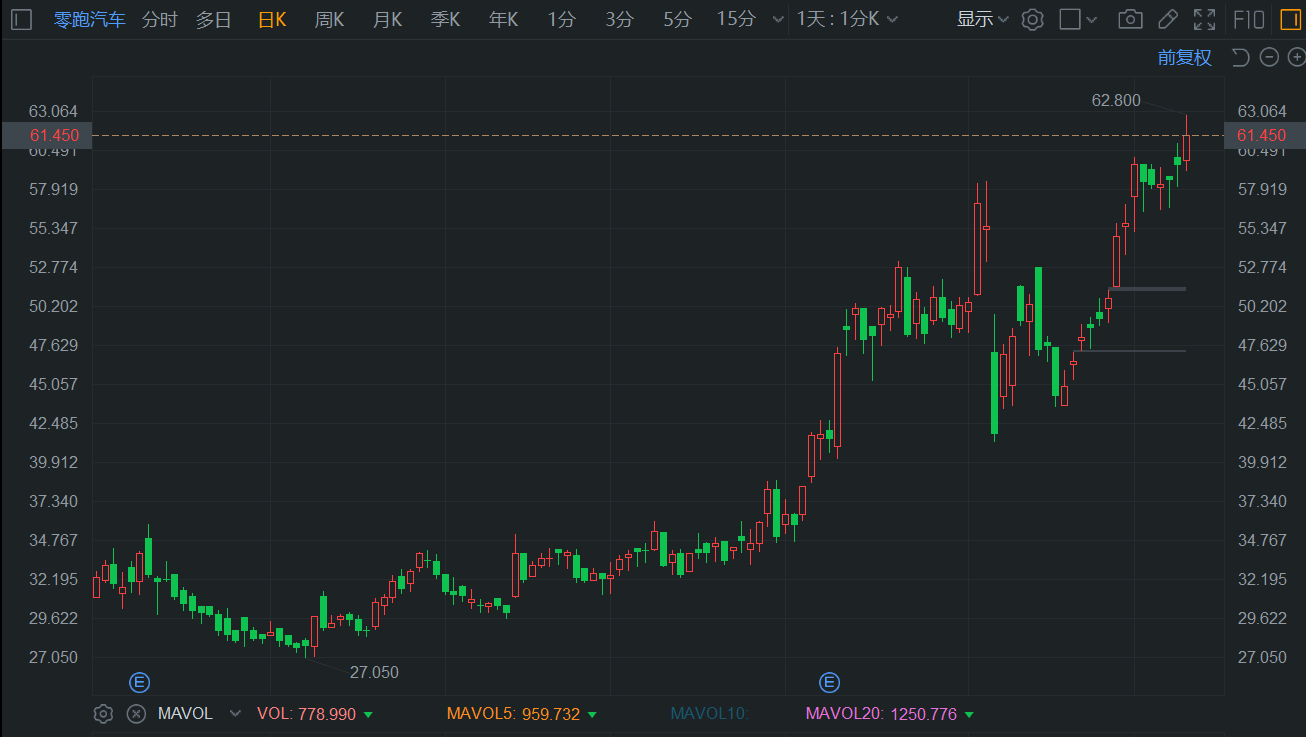The height and width of the screenshot is (737, 1306).
Task: Remove the MAVOL indicator
Action: click(136, 713)
